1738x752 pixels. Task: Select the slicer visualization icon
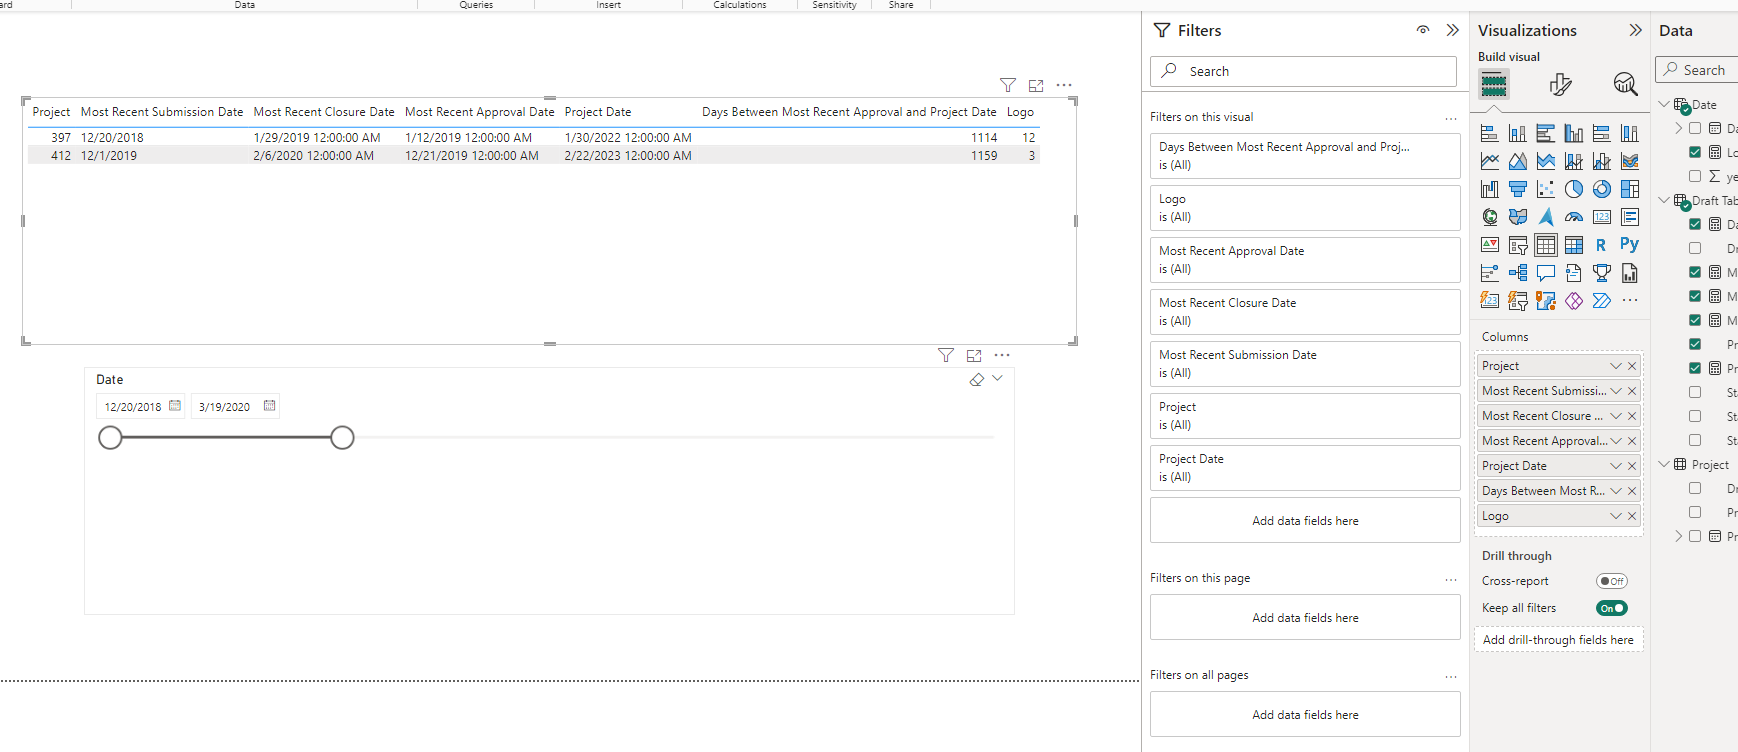coord(1518,245)
